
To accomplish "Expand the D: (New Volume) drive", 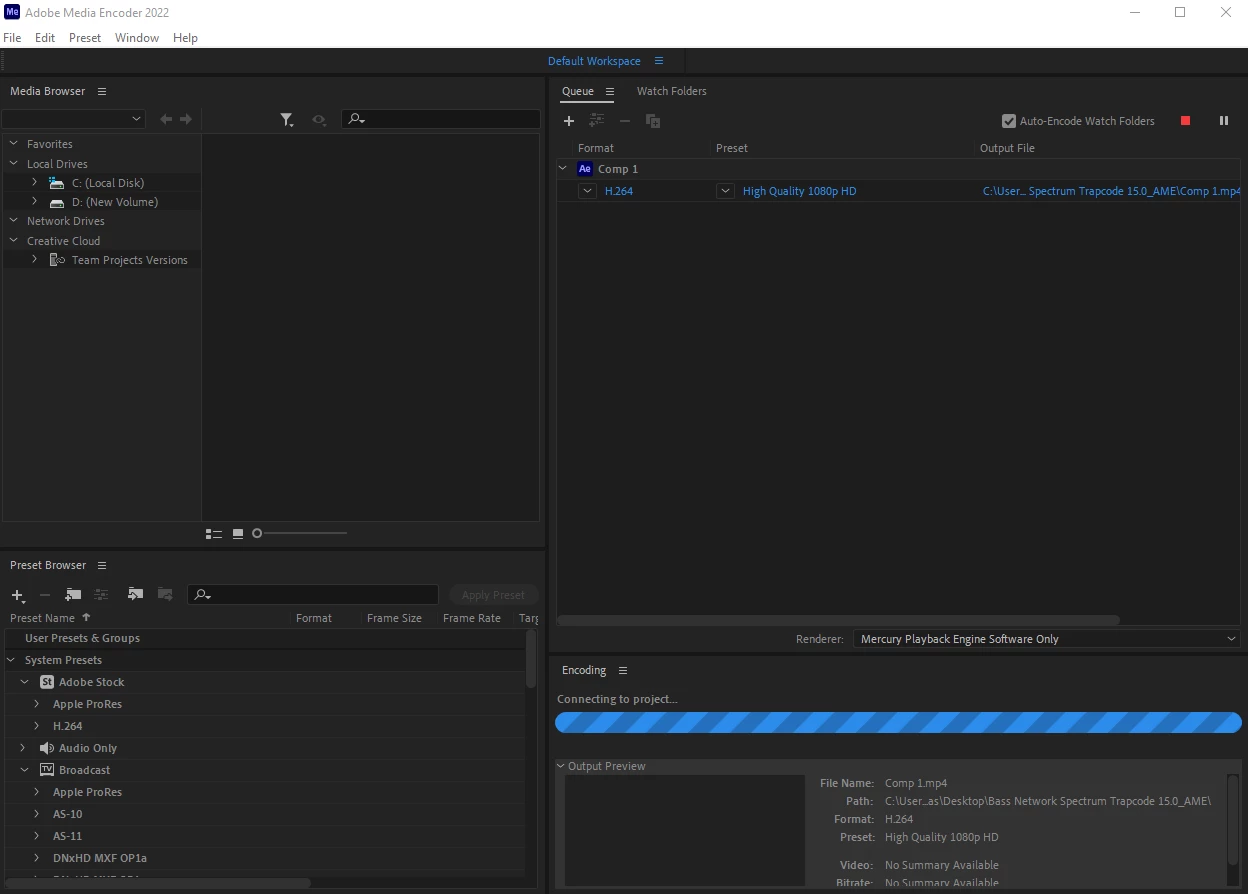I will tap(35, 202).
